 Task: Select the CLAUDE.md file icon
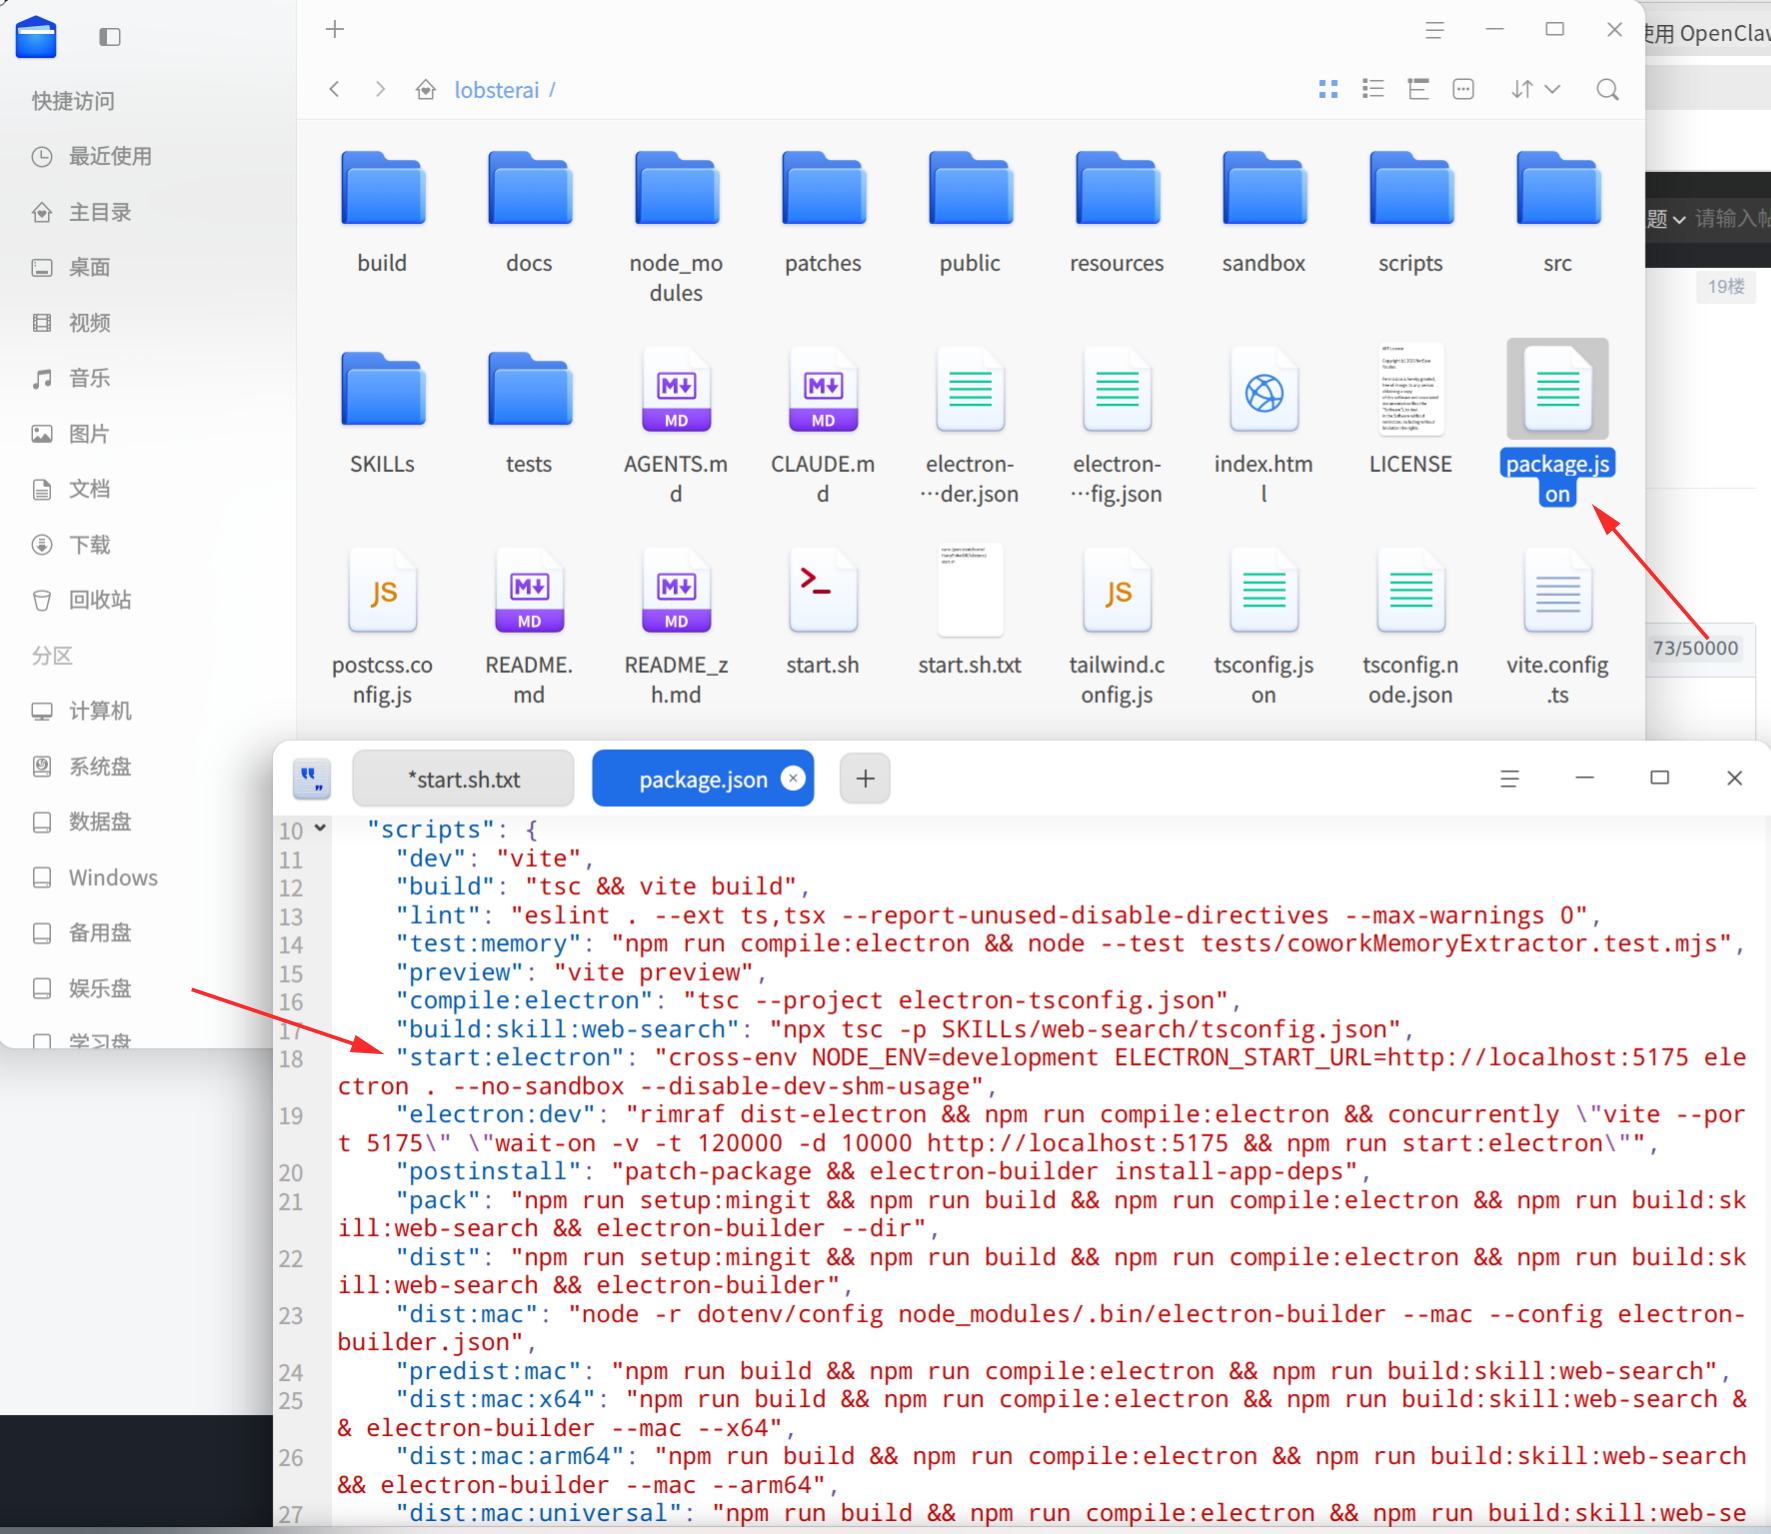[x=823, y=389]
